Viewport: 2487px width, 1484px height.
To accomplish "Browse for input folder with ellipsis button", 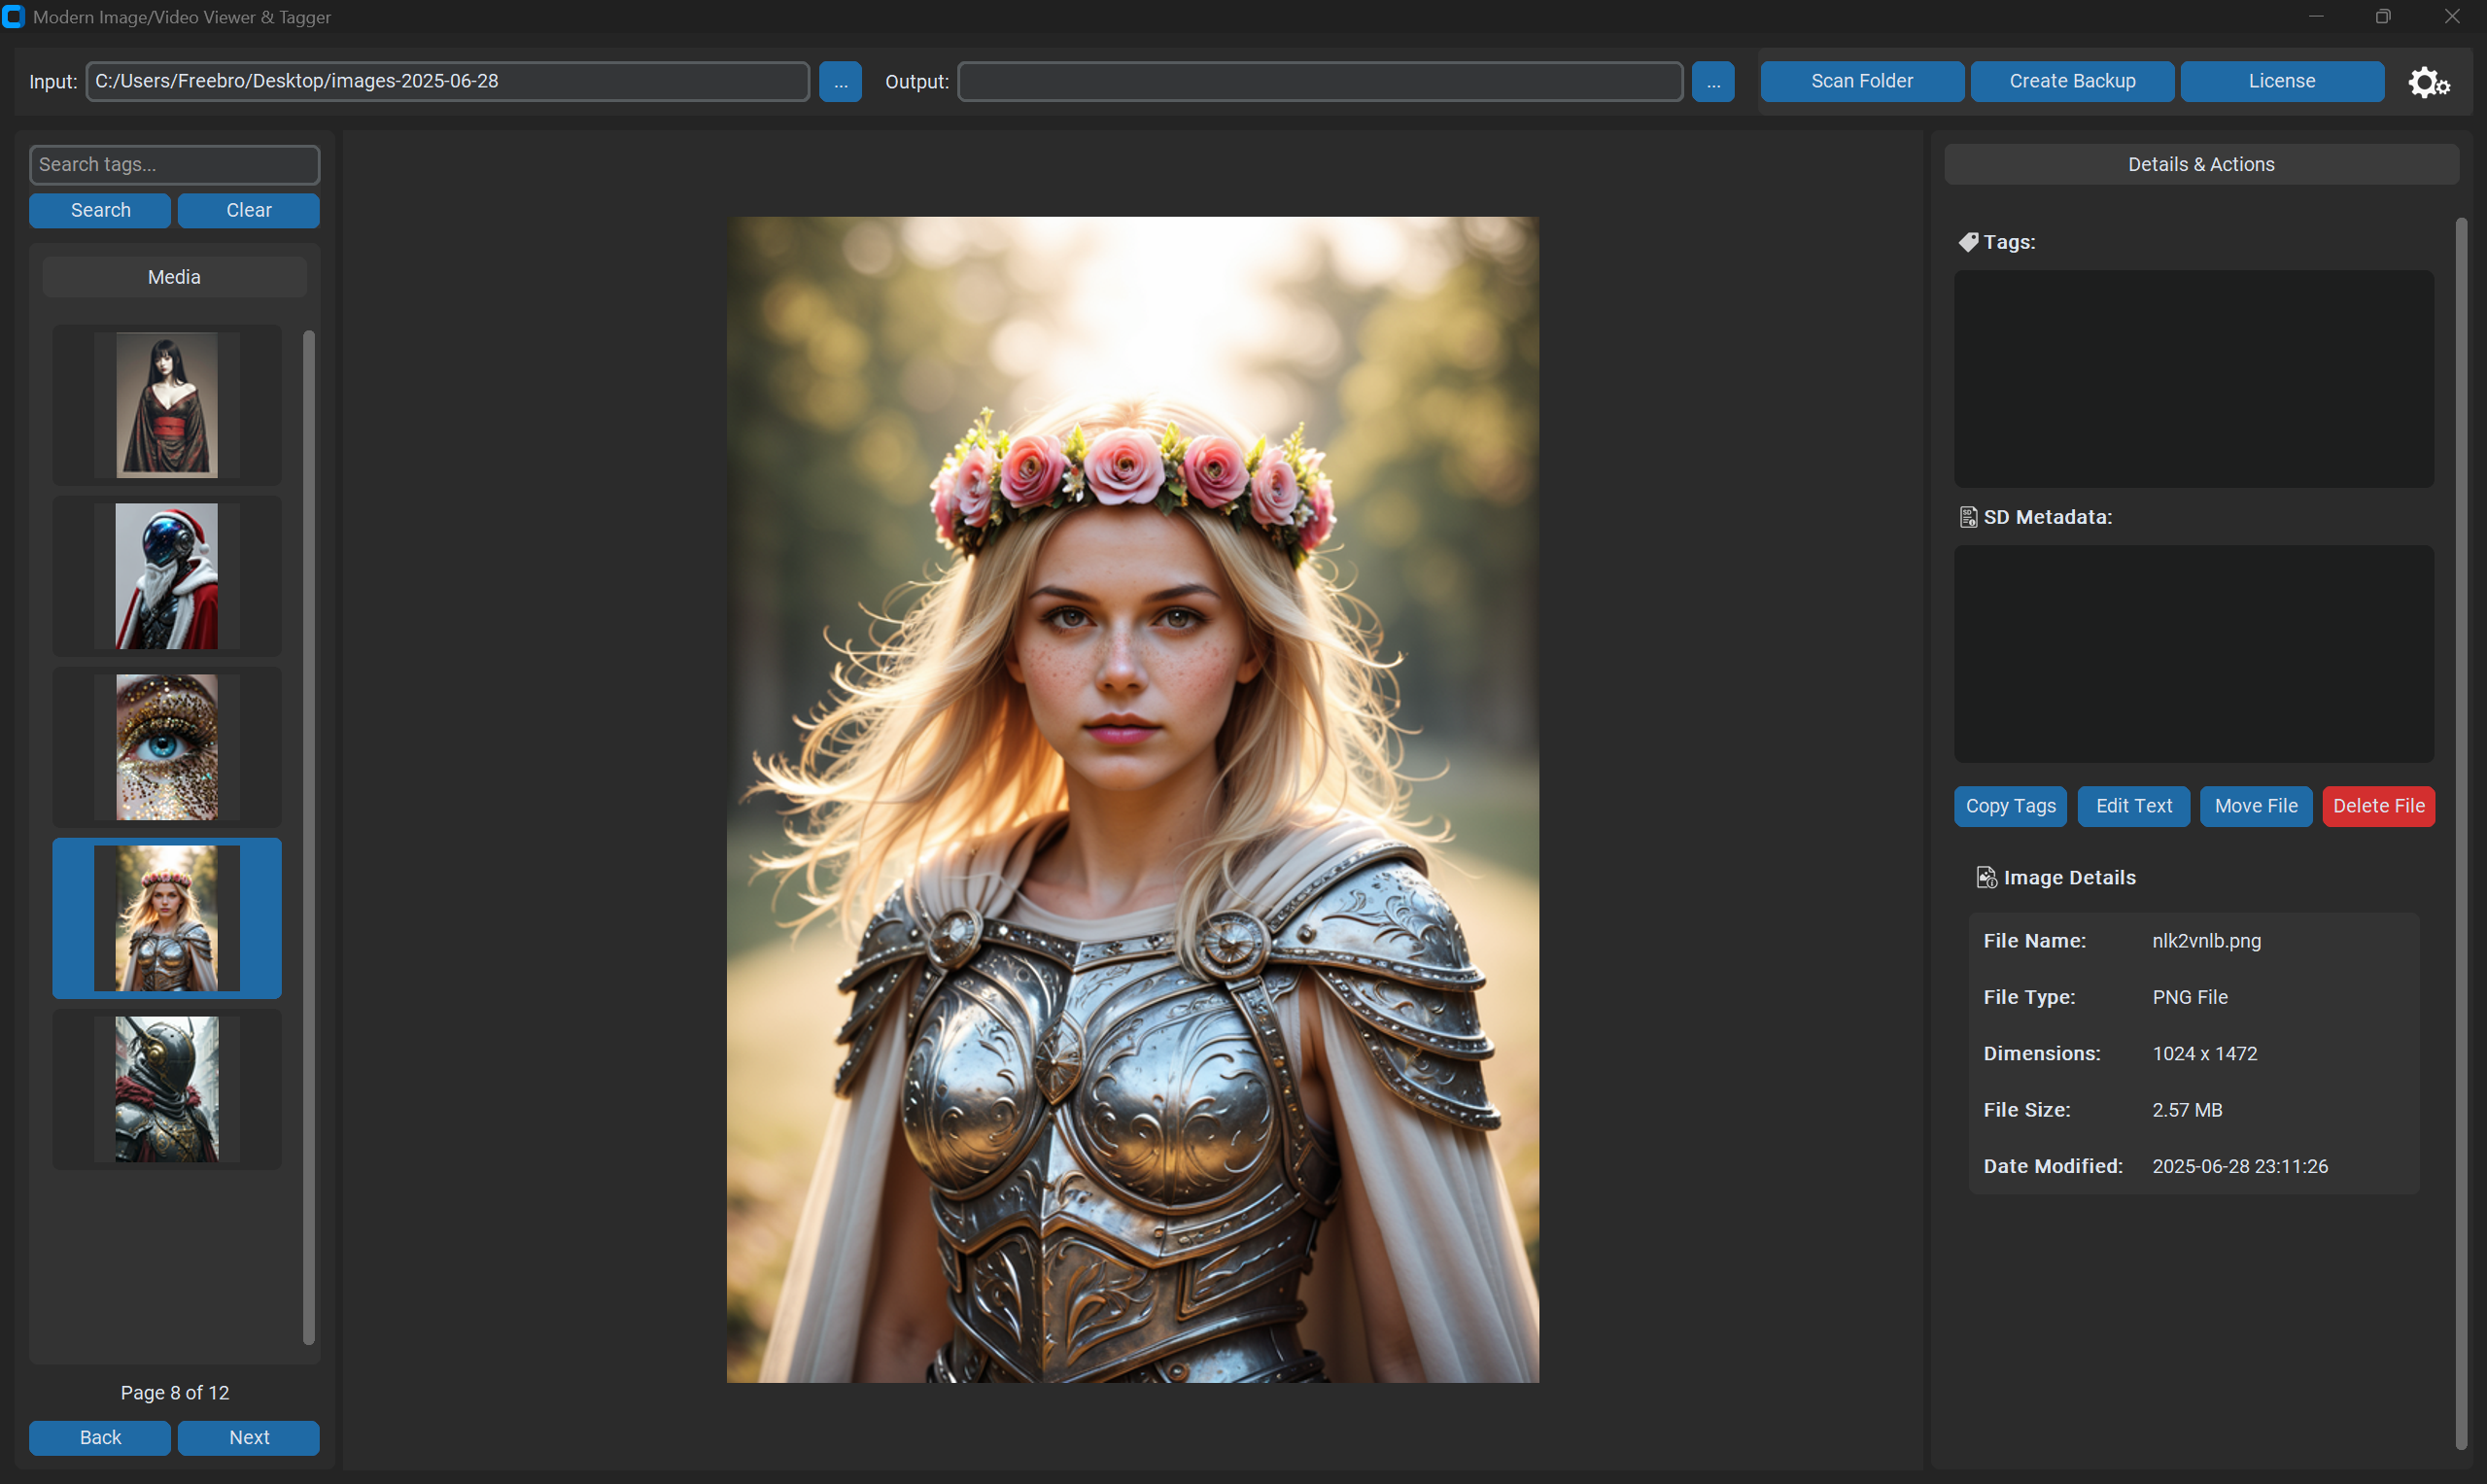I will coord(840,82).
